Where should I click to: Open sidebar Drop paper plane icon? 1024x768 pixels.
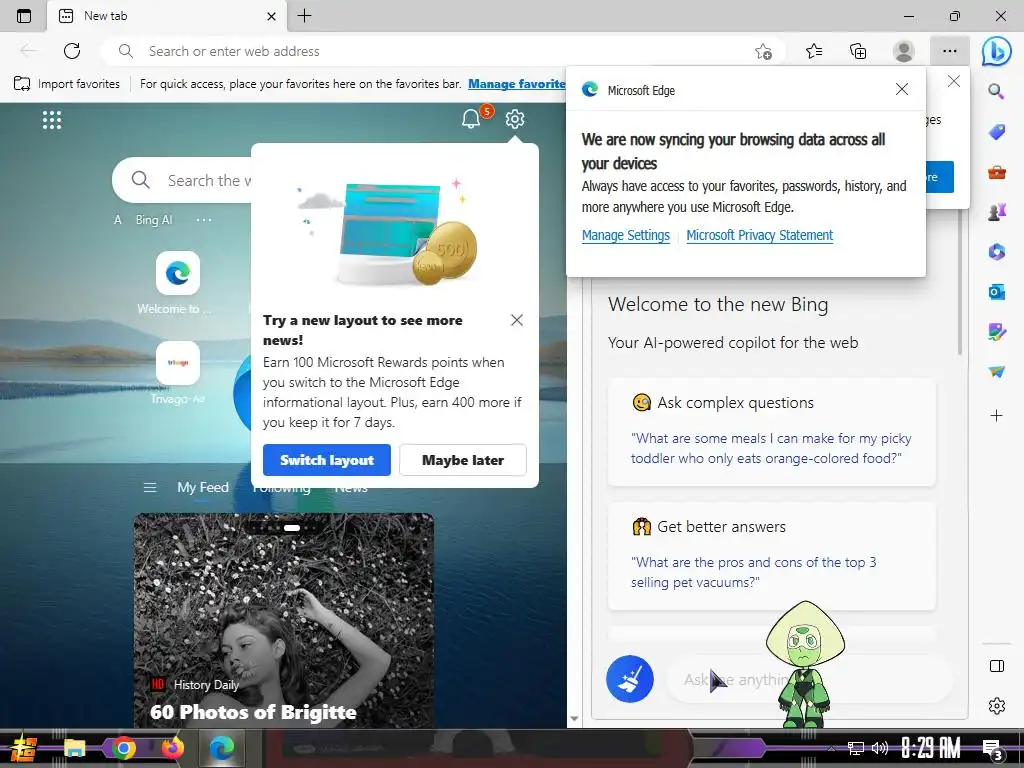997,372
